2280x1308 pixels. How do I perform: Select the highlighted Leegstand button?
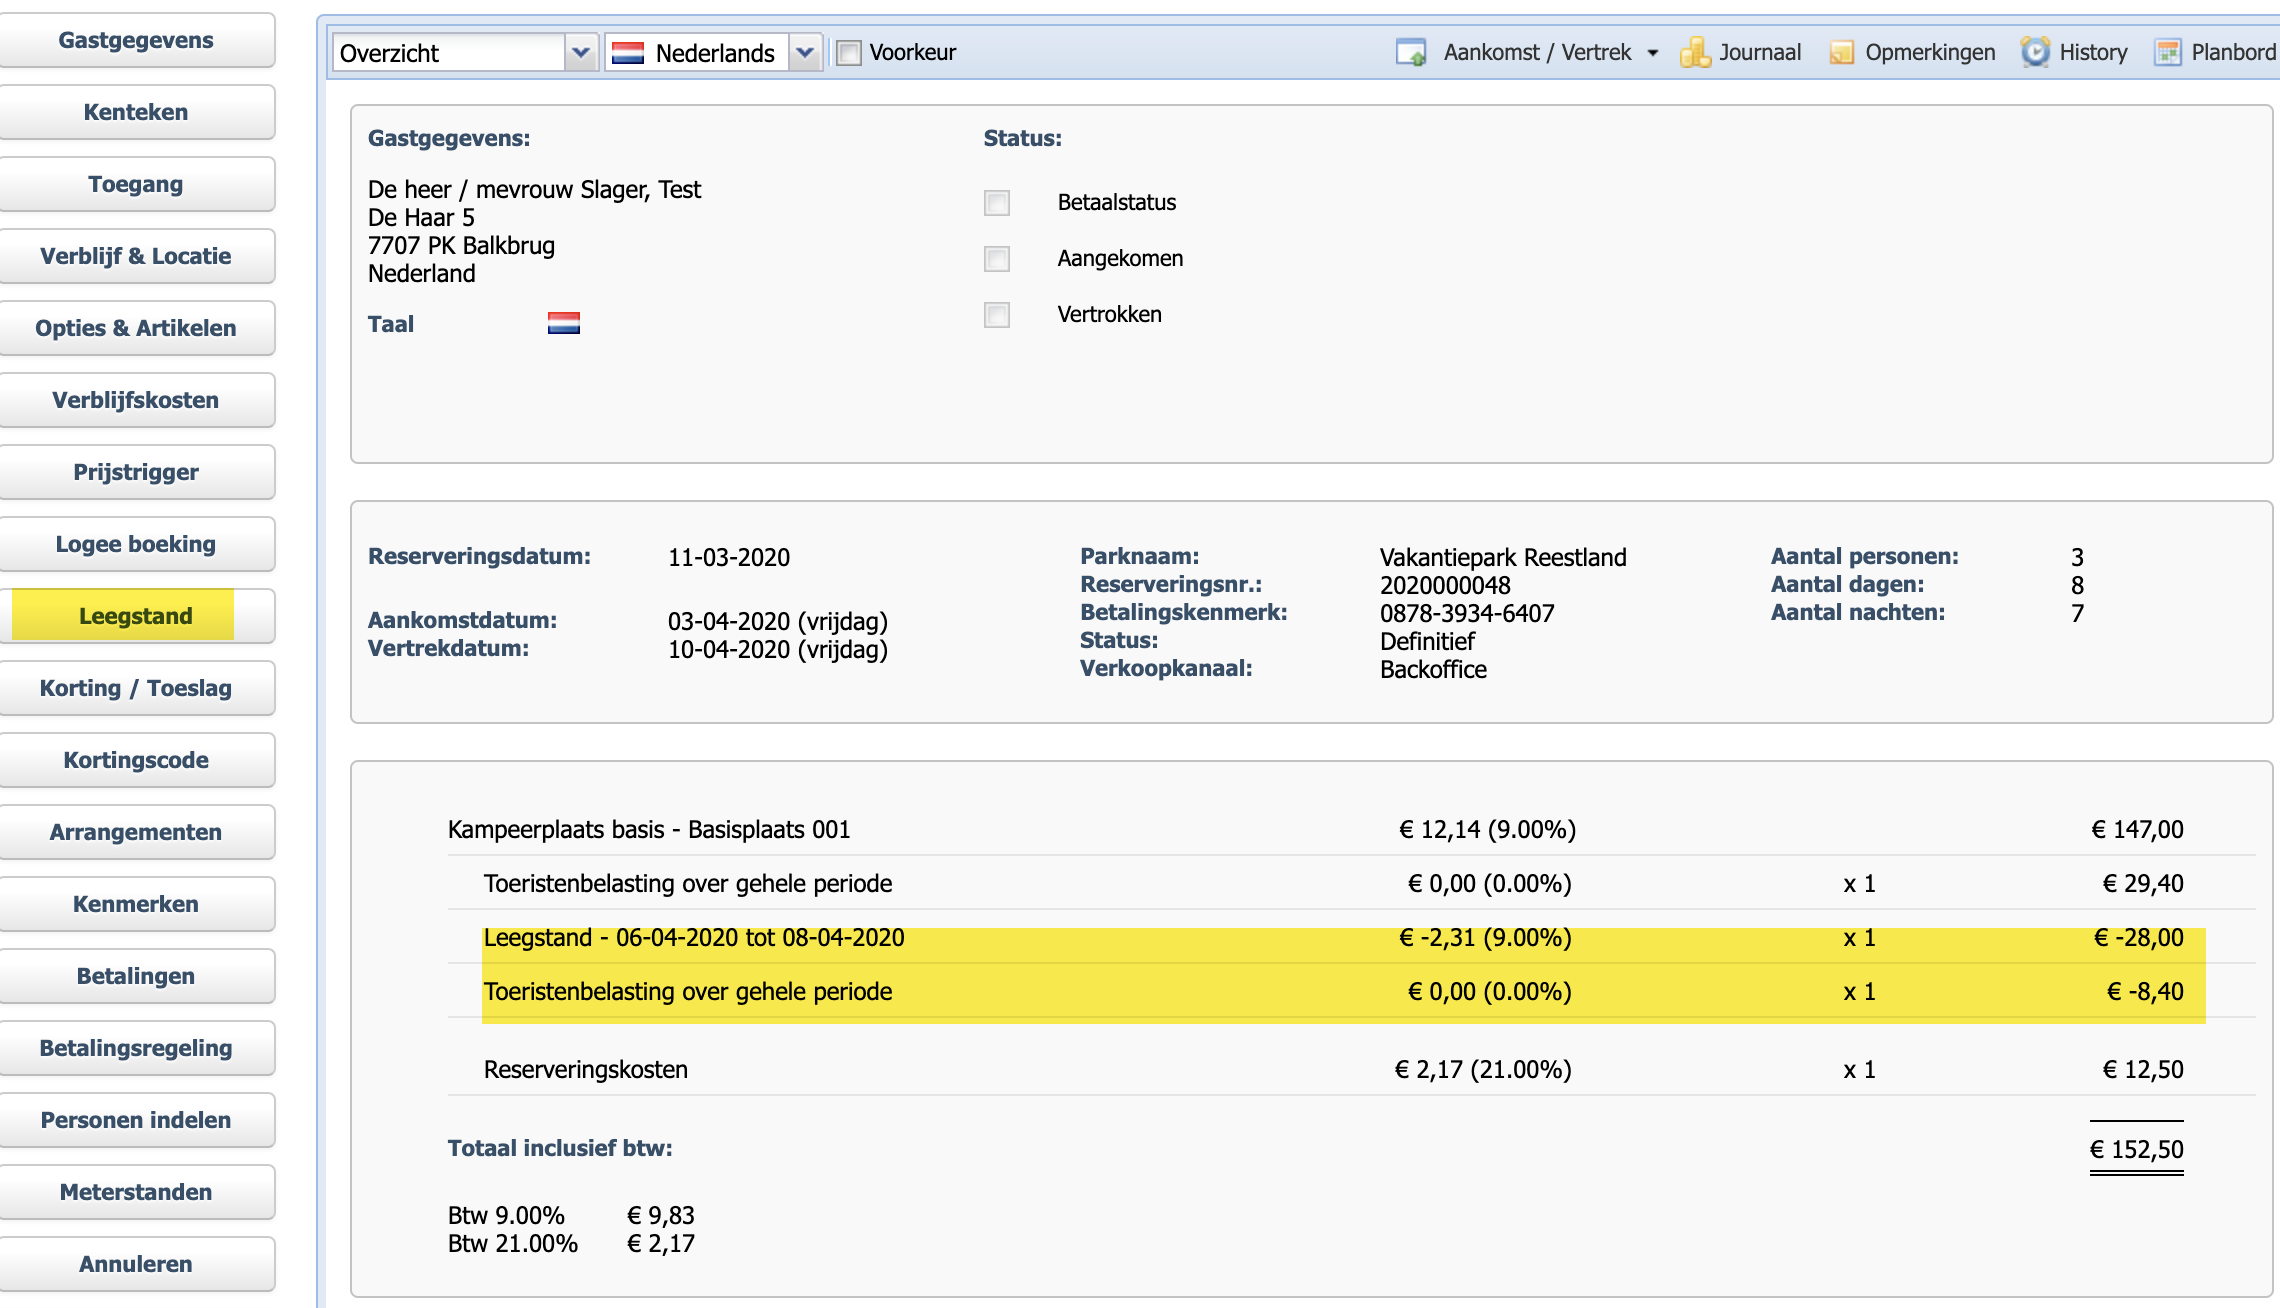tap(136, 616)
